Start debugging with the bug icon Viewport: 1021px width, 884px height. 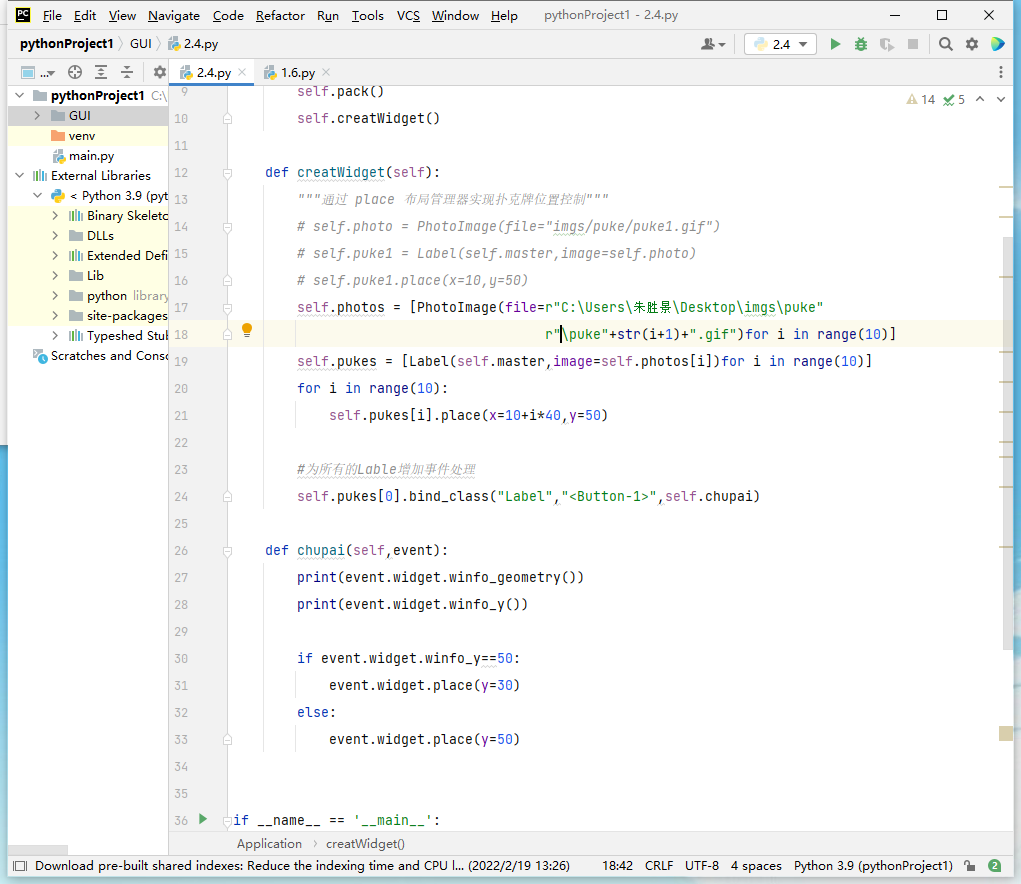click(x=861, y=44)
